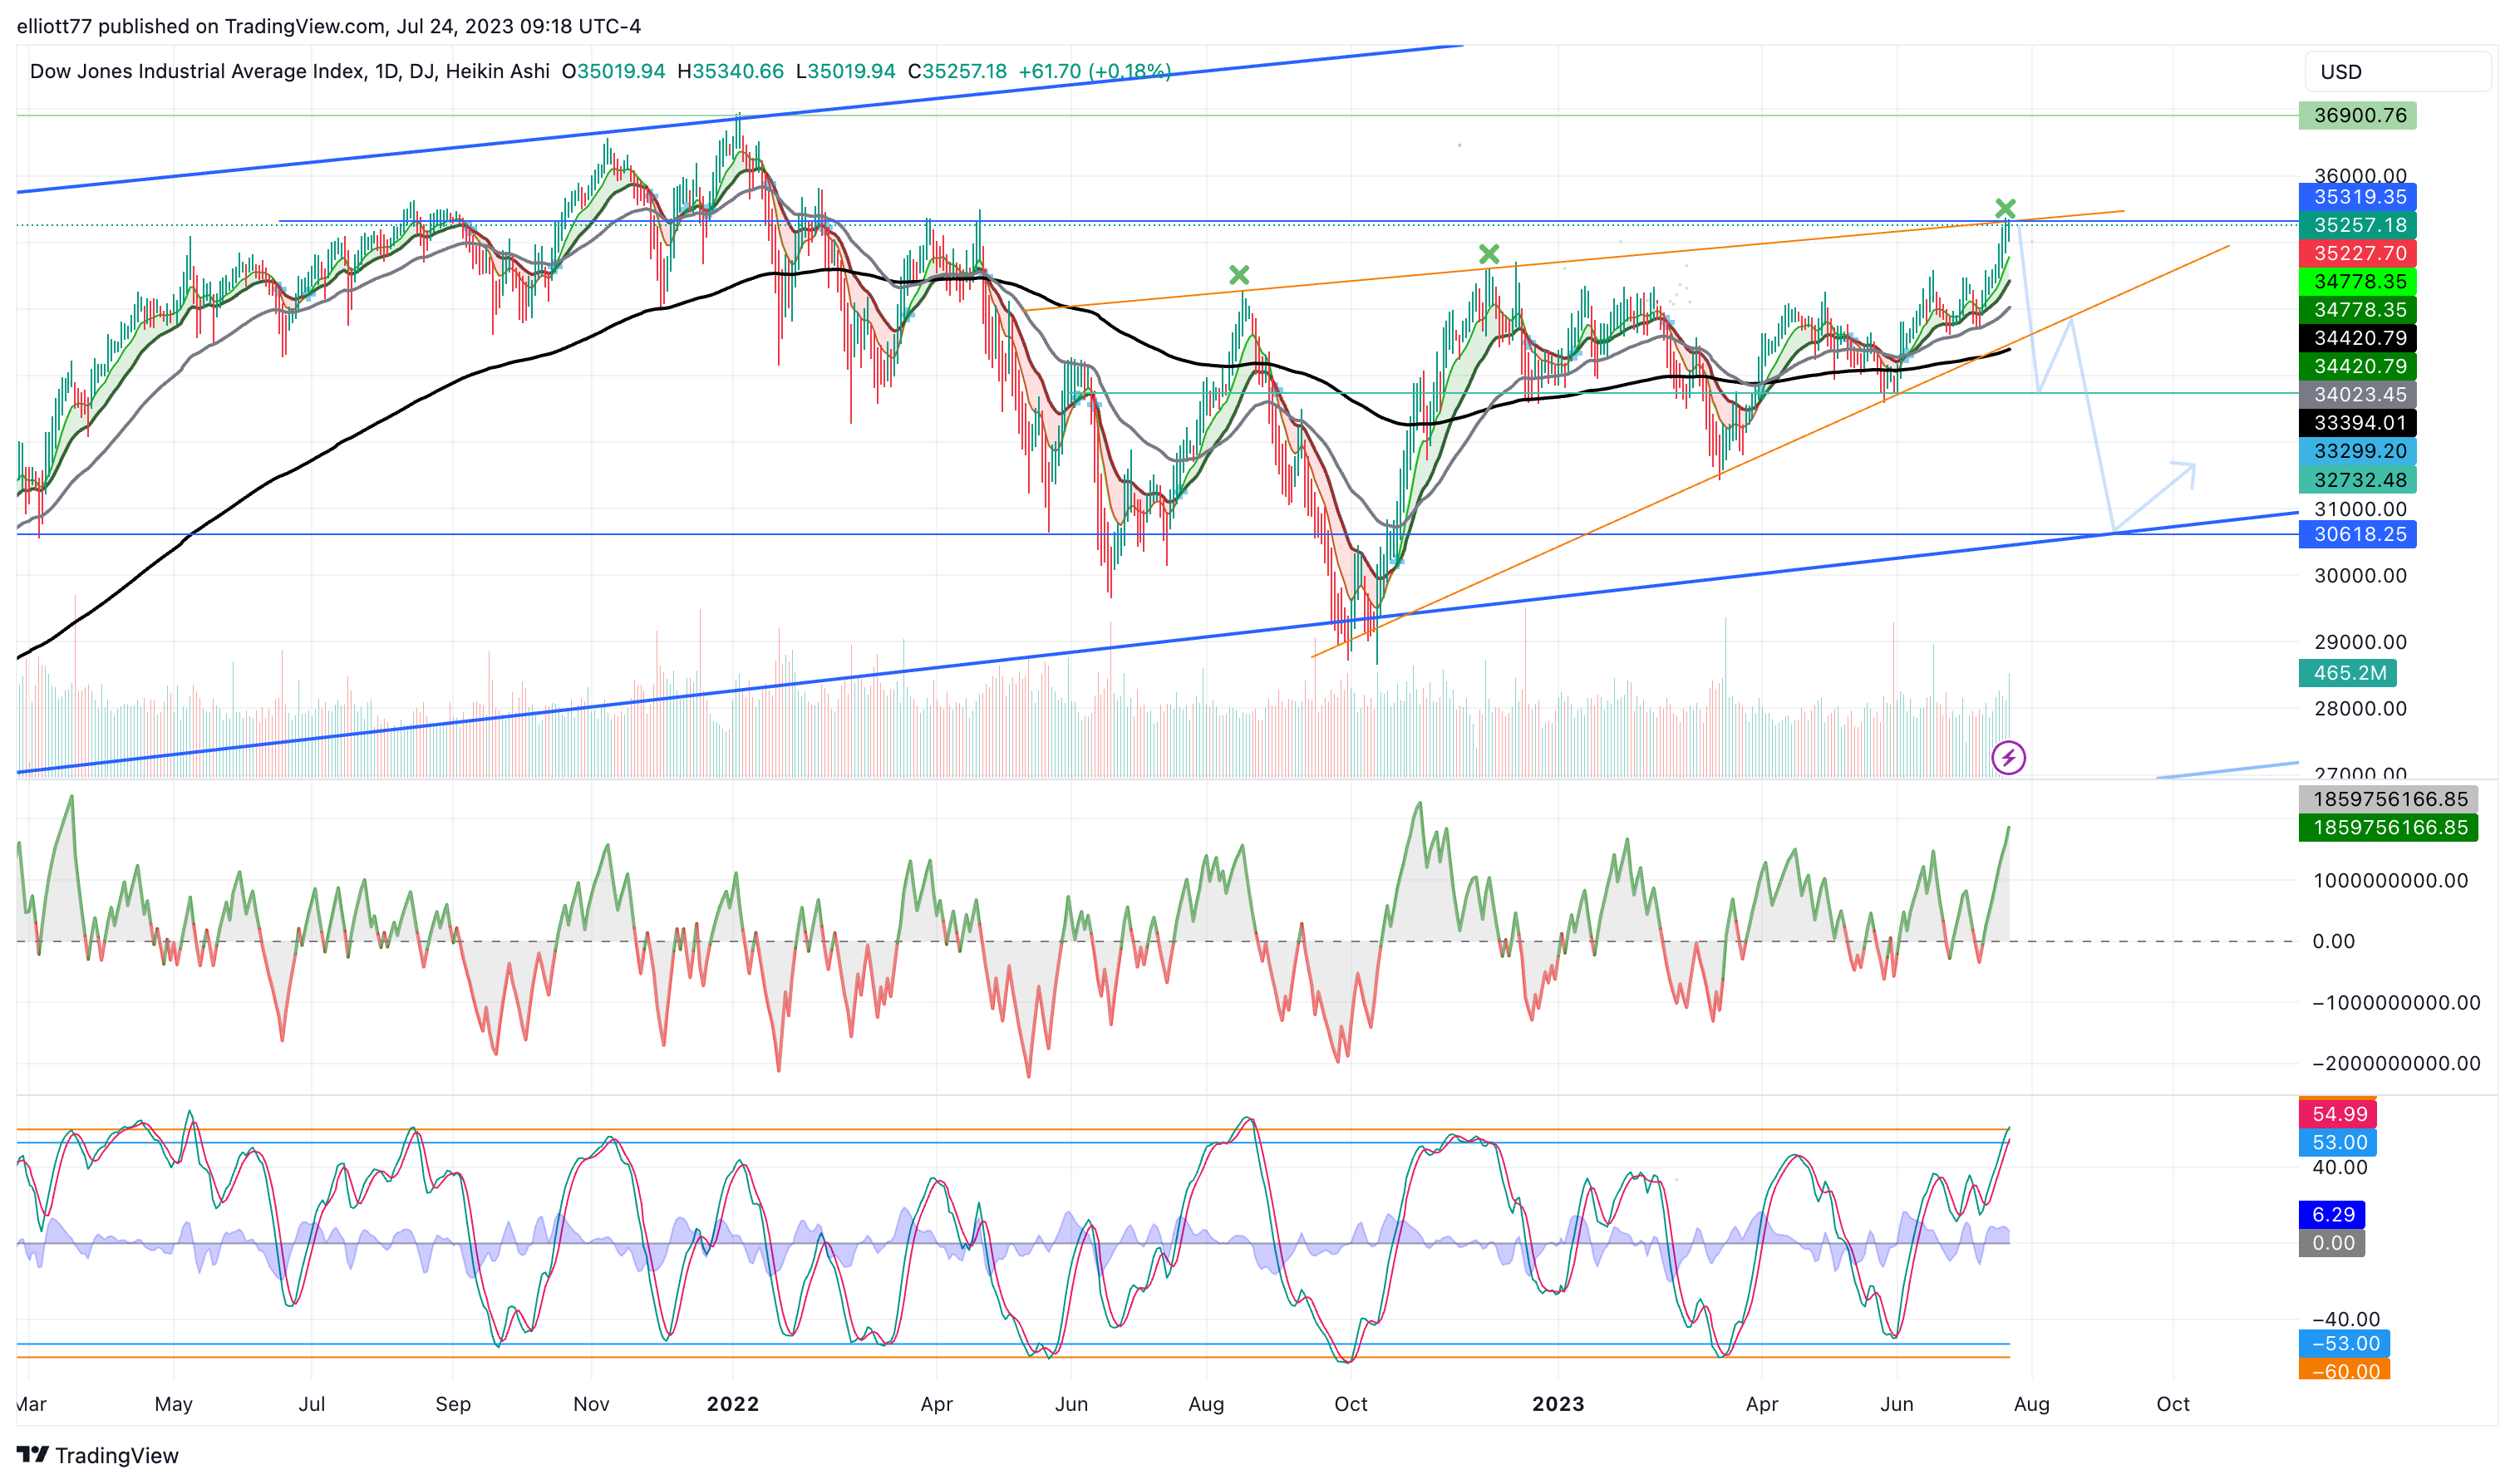The width and height of the screenshot is (2515, 1484).
Task: Click the 465.2M volume label
Action: pyautogui.click(x=2347, y=673)
